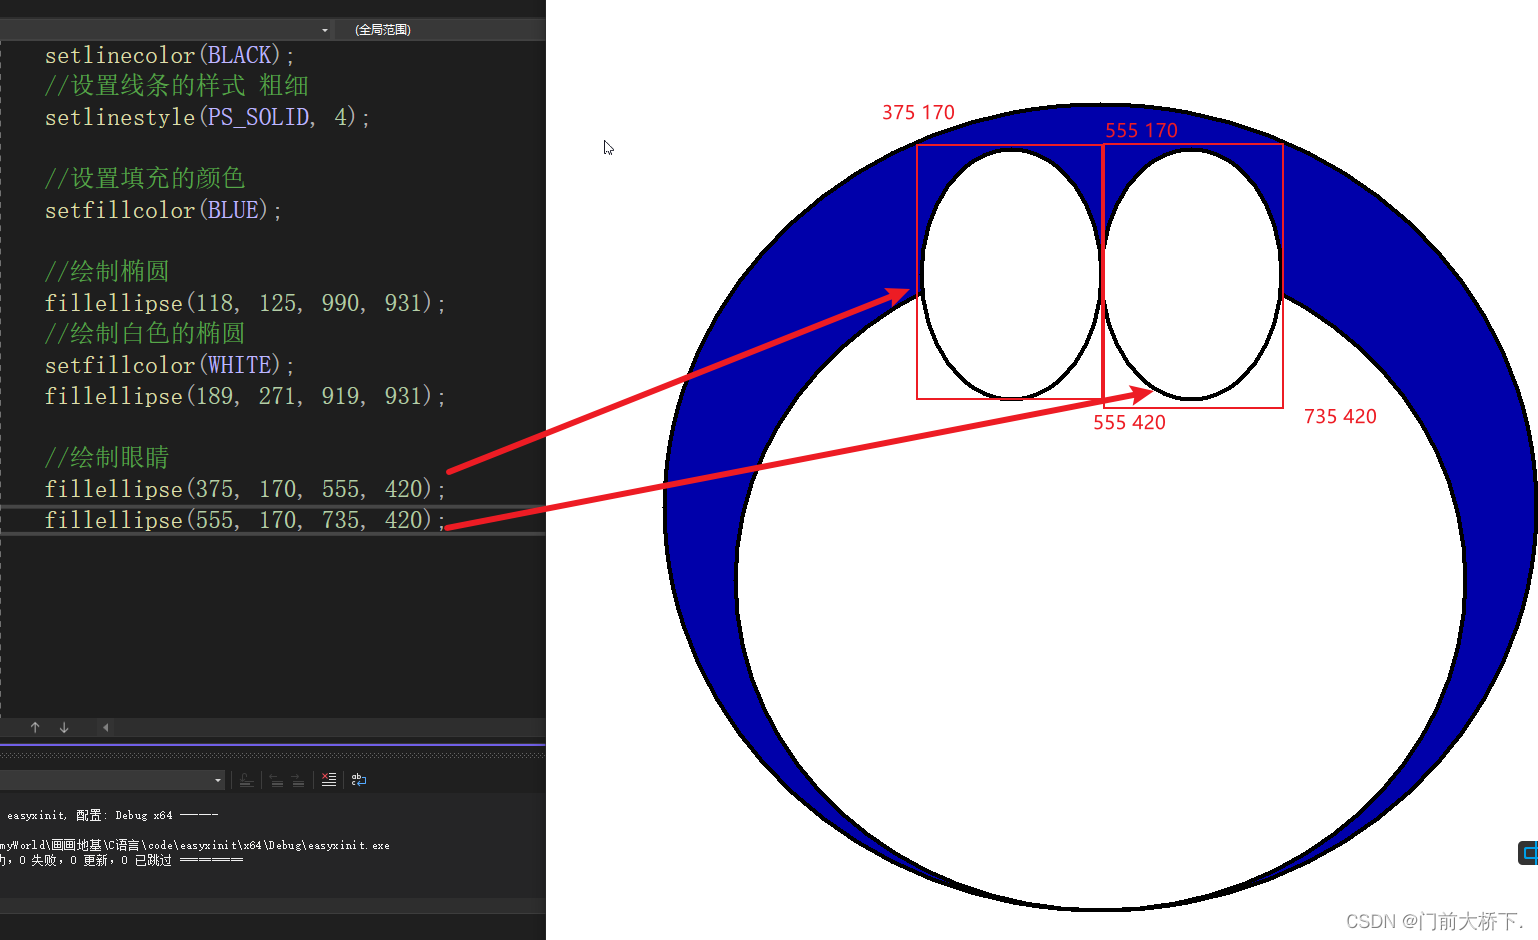
Task: Click the setfillcolor(WHITE) code line
Action: pyautogui.click(x=170, y=365)
